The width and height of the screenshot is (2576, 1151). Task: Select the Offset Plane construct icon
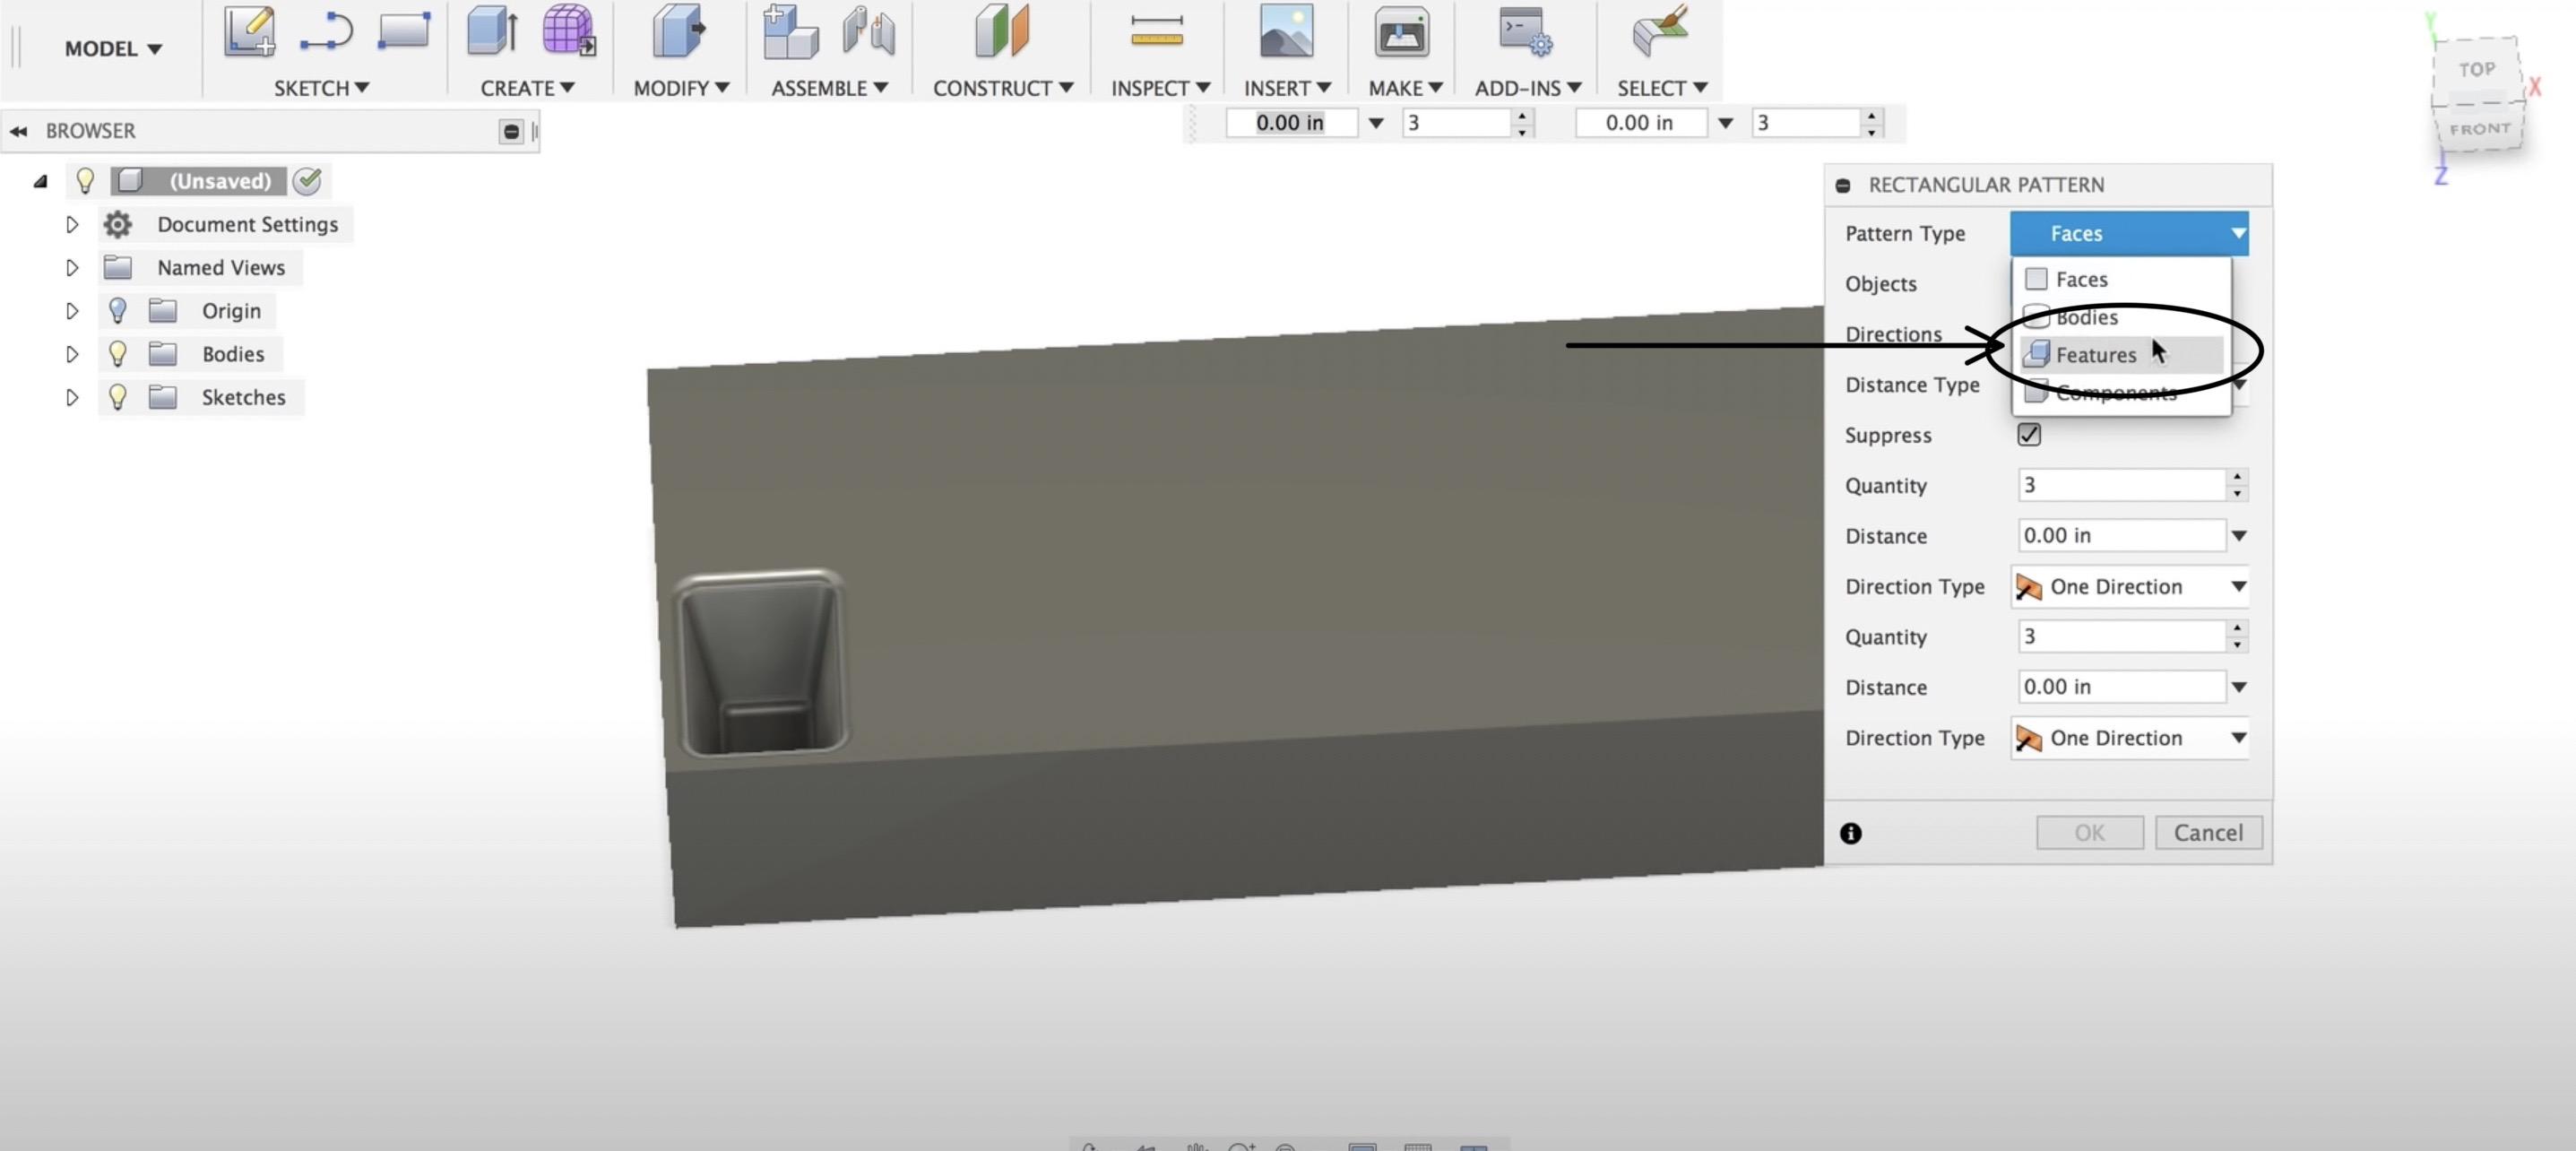click(1002, 30)
